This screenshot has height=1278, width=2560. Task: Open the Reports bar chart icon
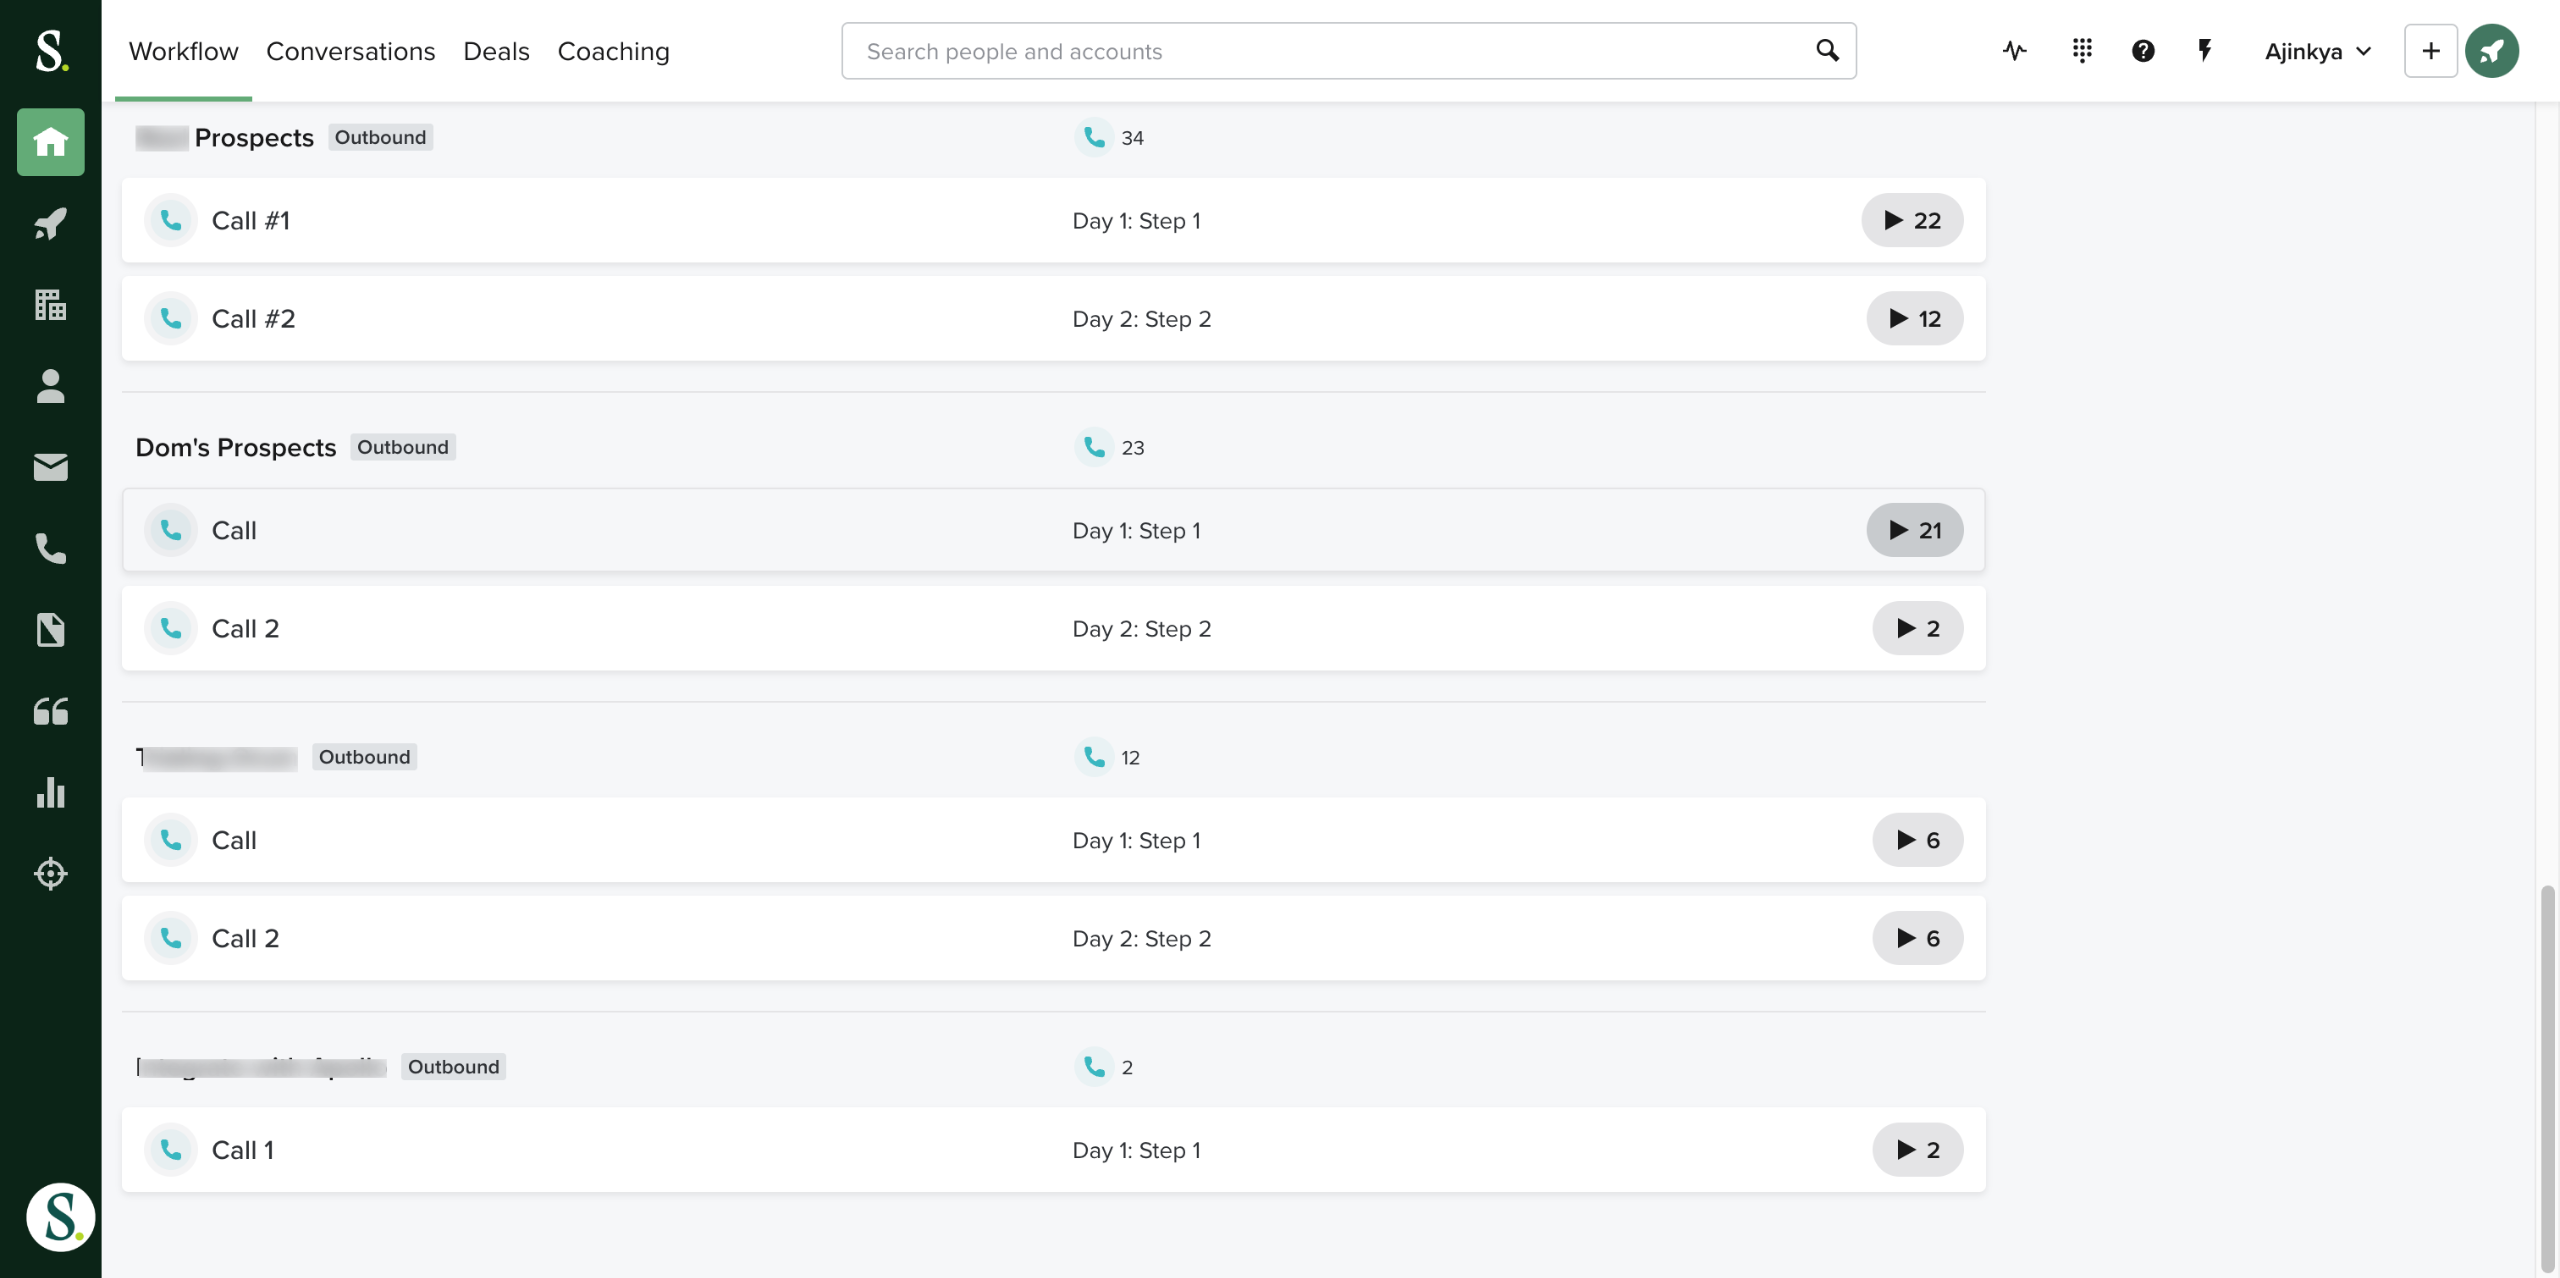[x=50, y=792]
